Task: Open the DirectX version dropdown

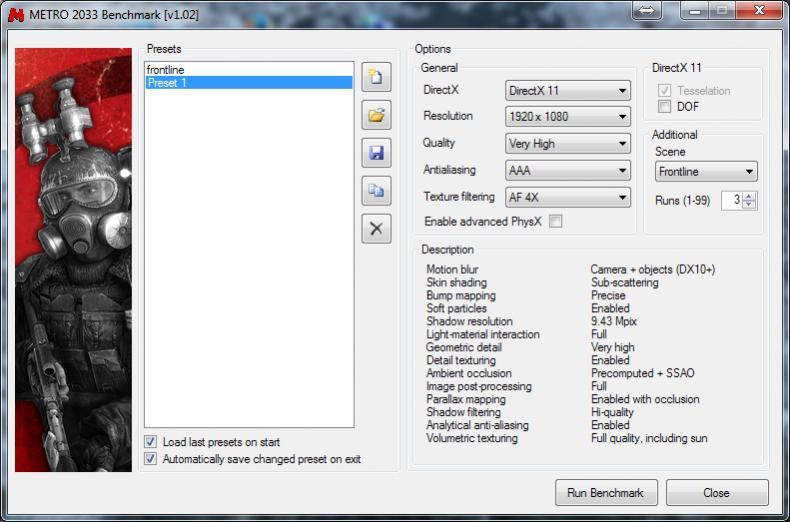Action: 568,91
